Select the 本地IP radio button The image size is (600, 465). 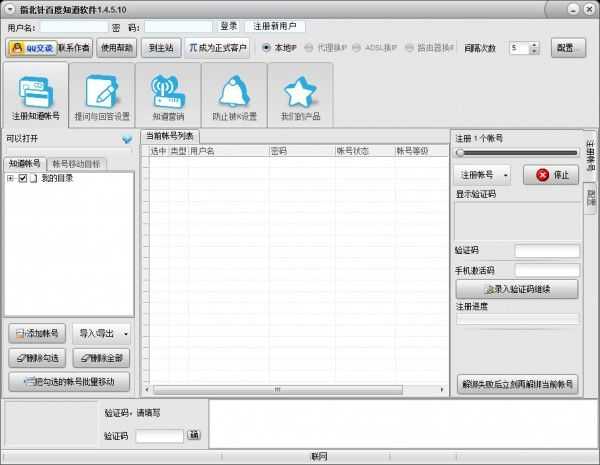pyautogui.click(x=266, y=47)
